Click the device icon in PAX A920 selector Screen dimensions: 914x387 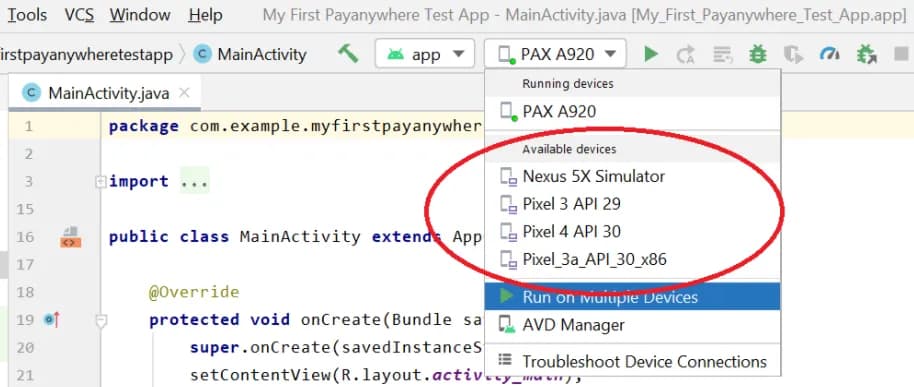coord(507,55)
